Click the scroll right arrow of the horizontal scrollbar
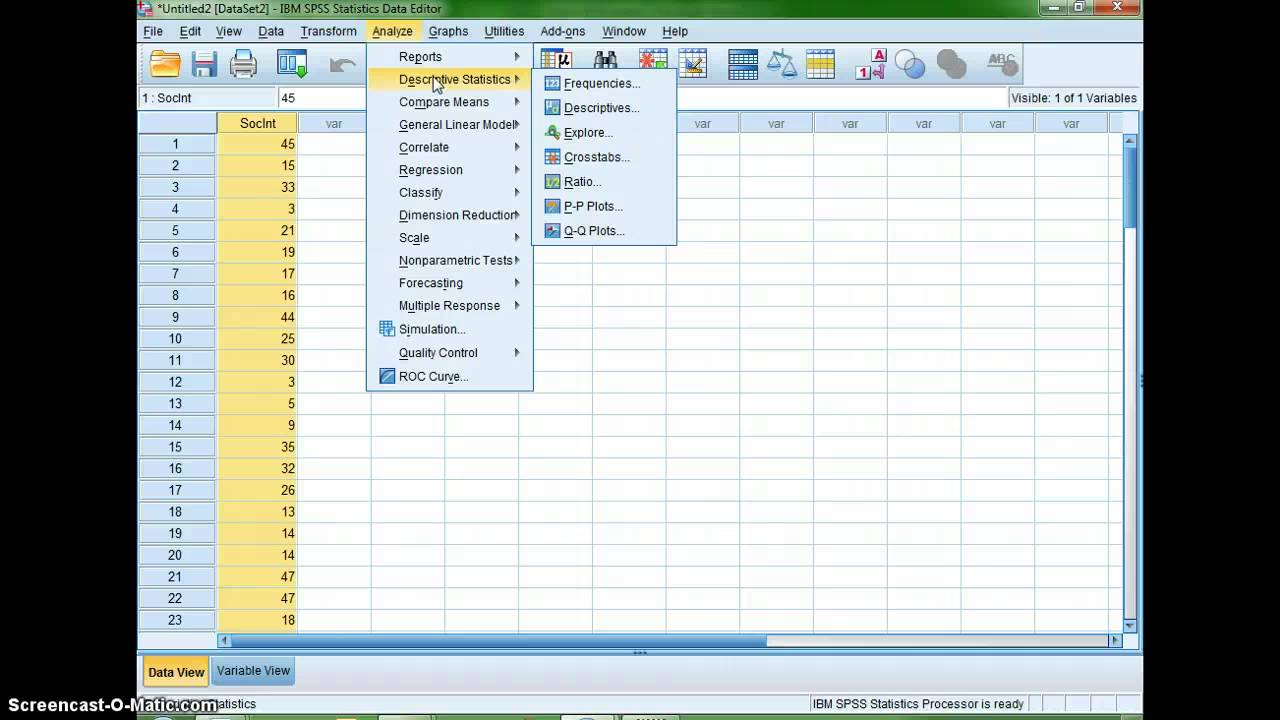Screen dimensions: 1280x720 pyautogui.click(x=1115, y=641)
